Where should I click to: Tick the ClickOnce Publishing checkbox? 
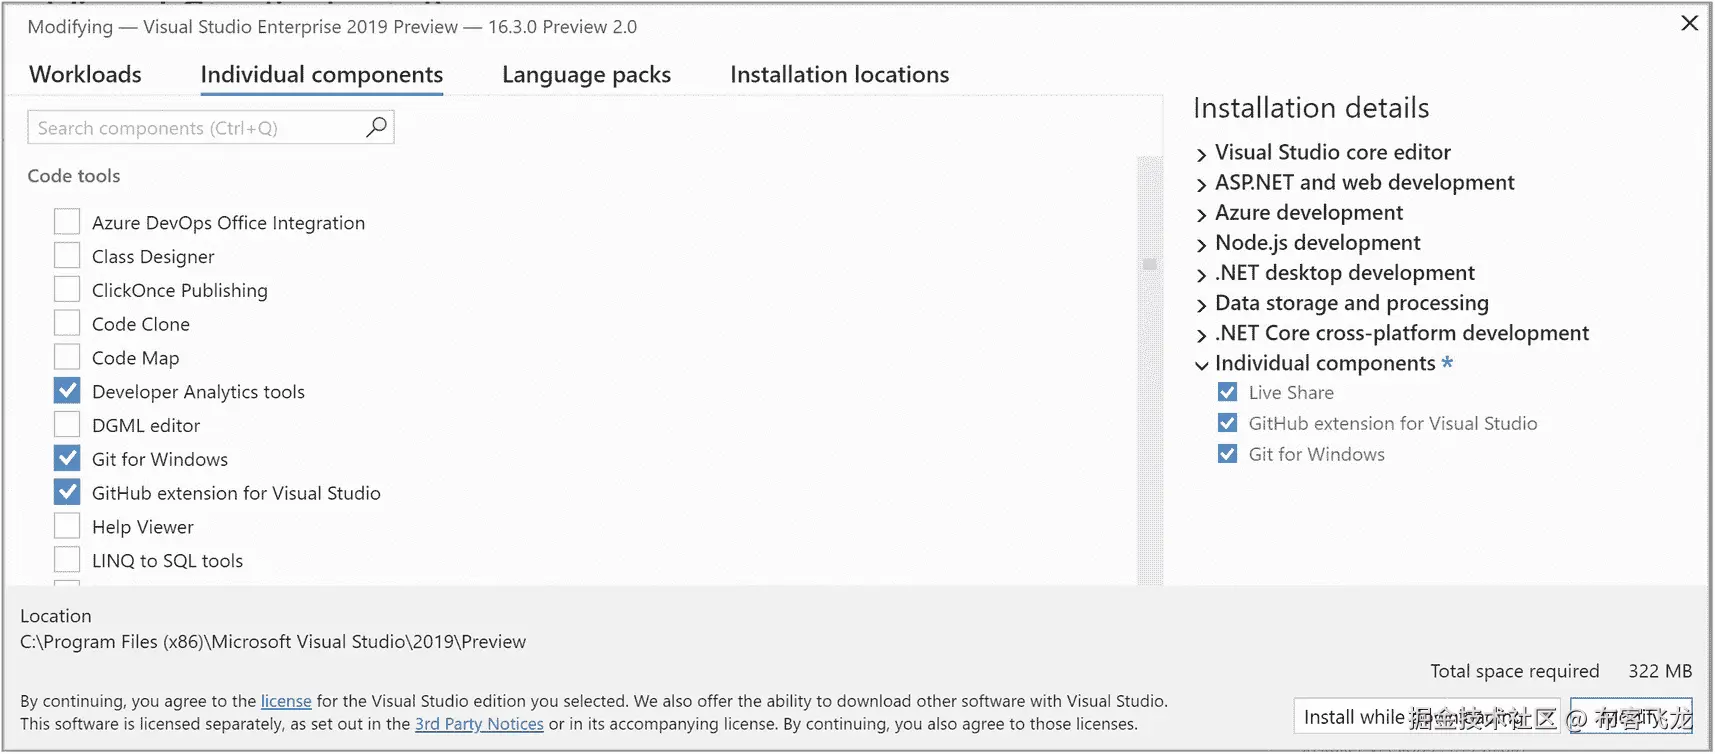click(67, 290)
